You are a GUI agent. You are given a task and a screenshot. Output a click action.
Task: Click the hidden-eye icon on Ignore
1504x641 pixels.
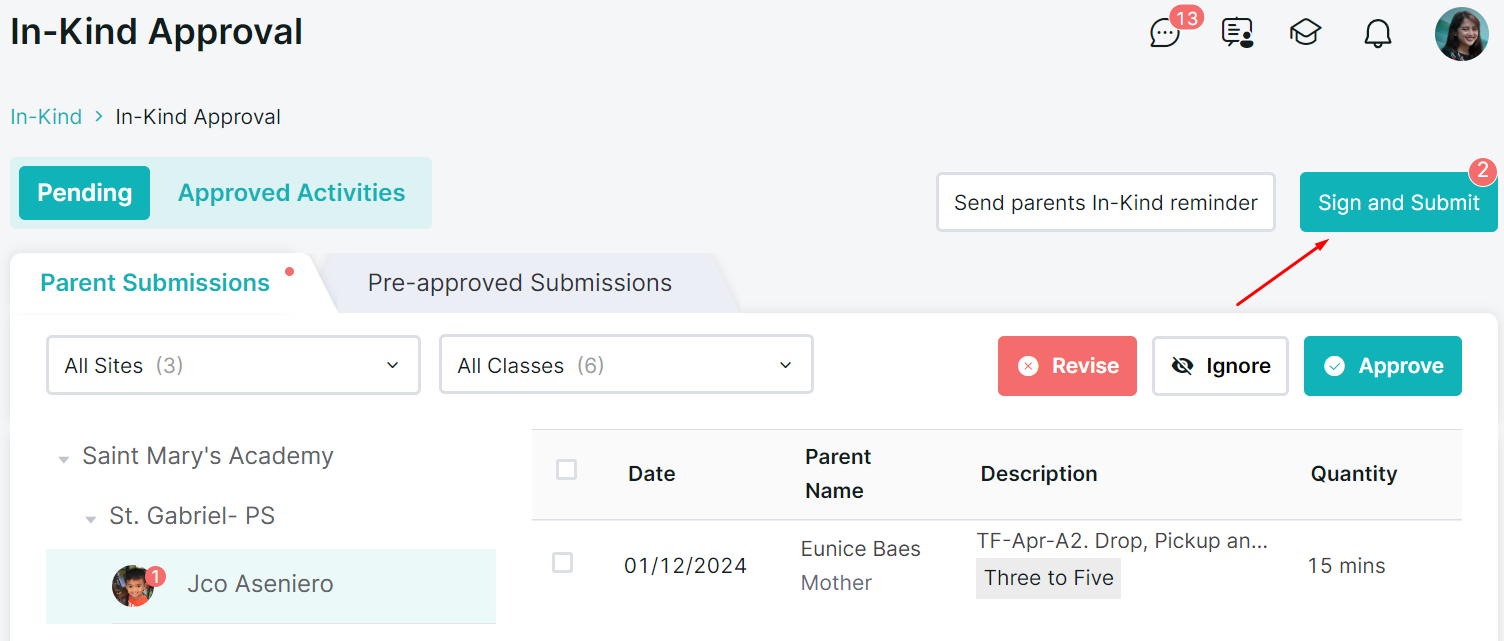point(1182,366)
